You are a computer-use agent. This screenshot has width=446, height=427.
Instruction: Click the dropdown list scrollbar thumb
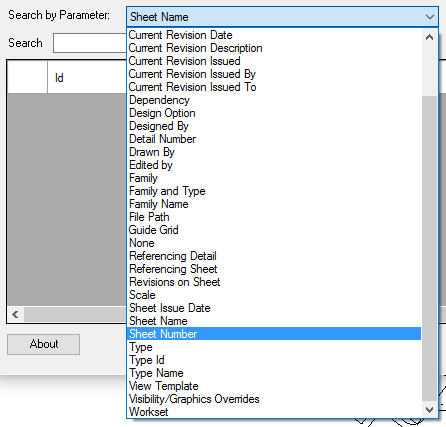click(429, 248)
